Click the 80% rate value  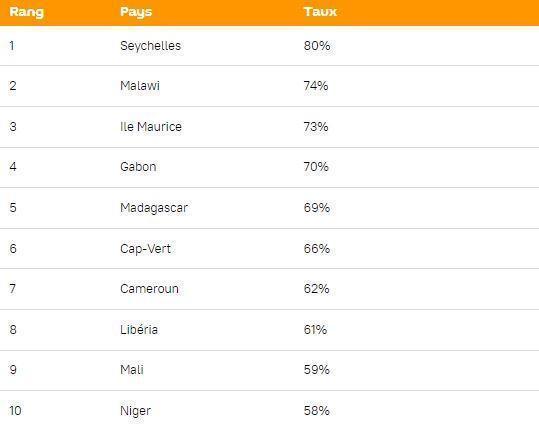[x=317, y=46]
